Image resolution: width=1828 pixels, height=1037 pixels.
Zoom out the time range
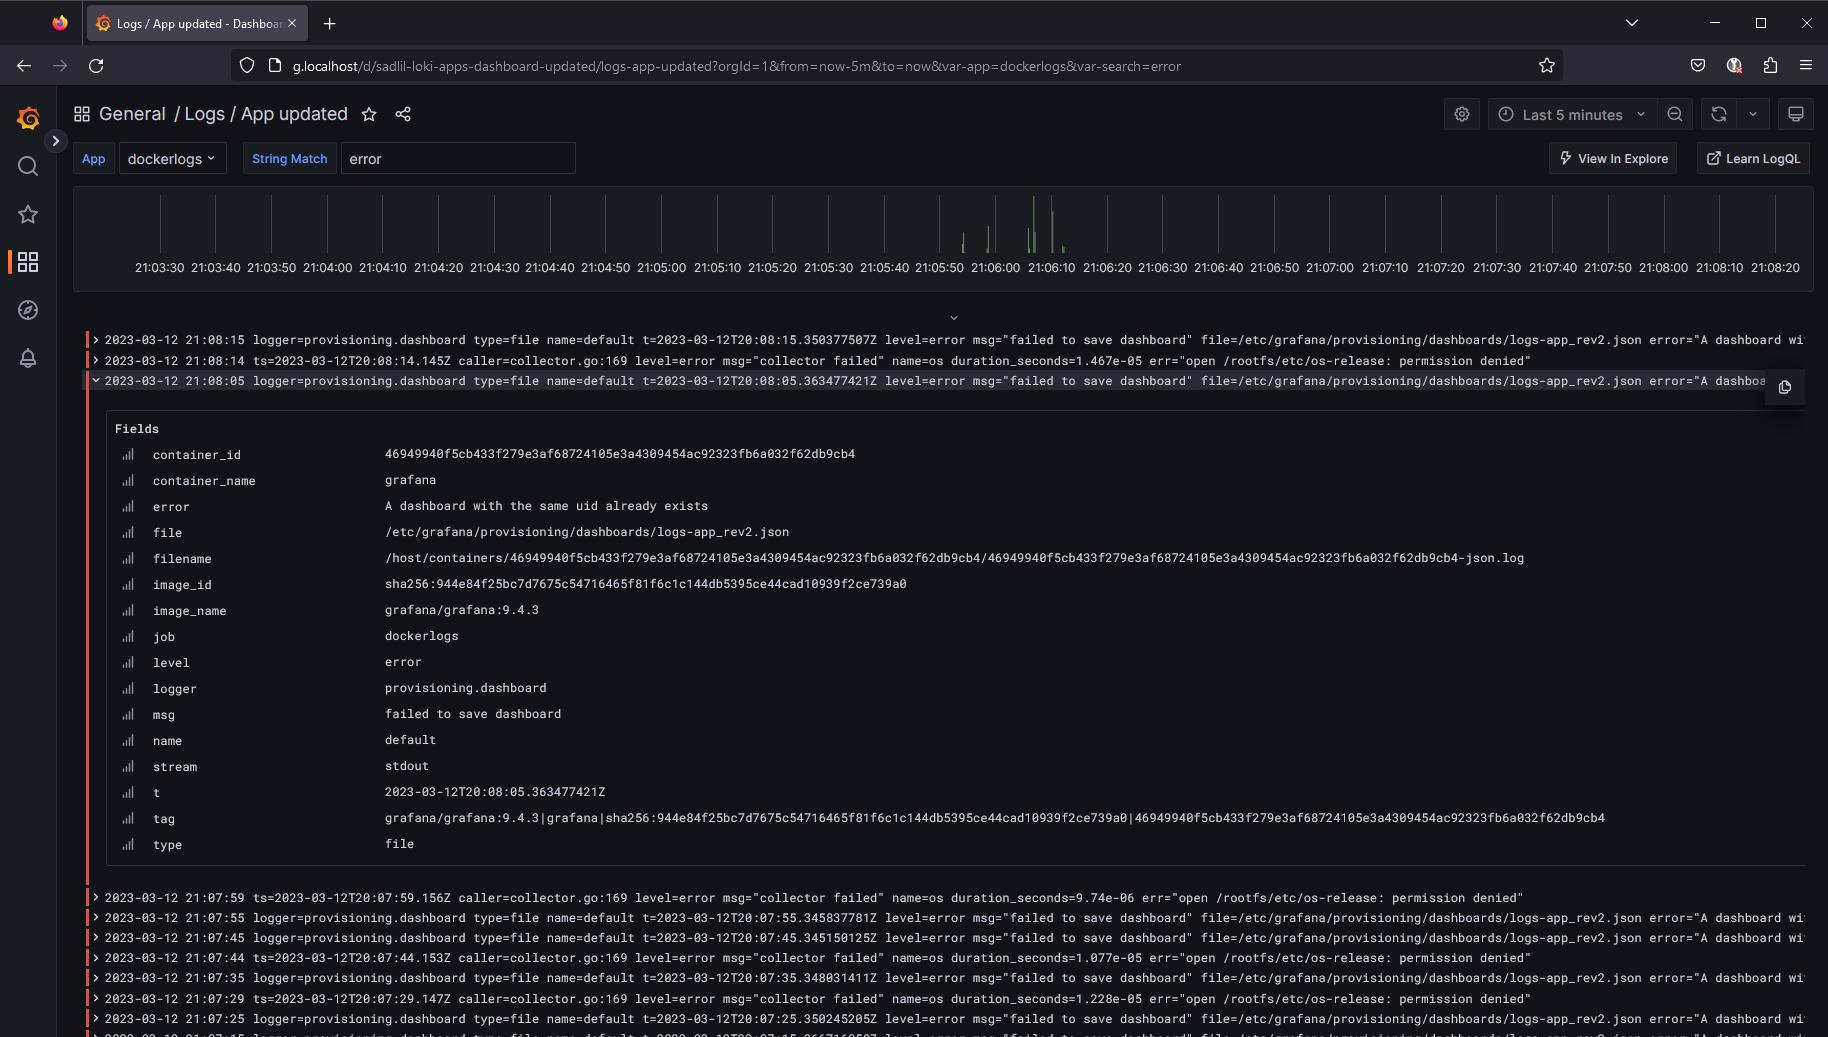1675,114
